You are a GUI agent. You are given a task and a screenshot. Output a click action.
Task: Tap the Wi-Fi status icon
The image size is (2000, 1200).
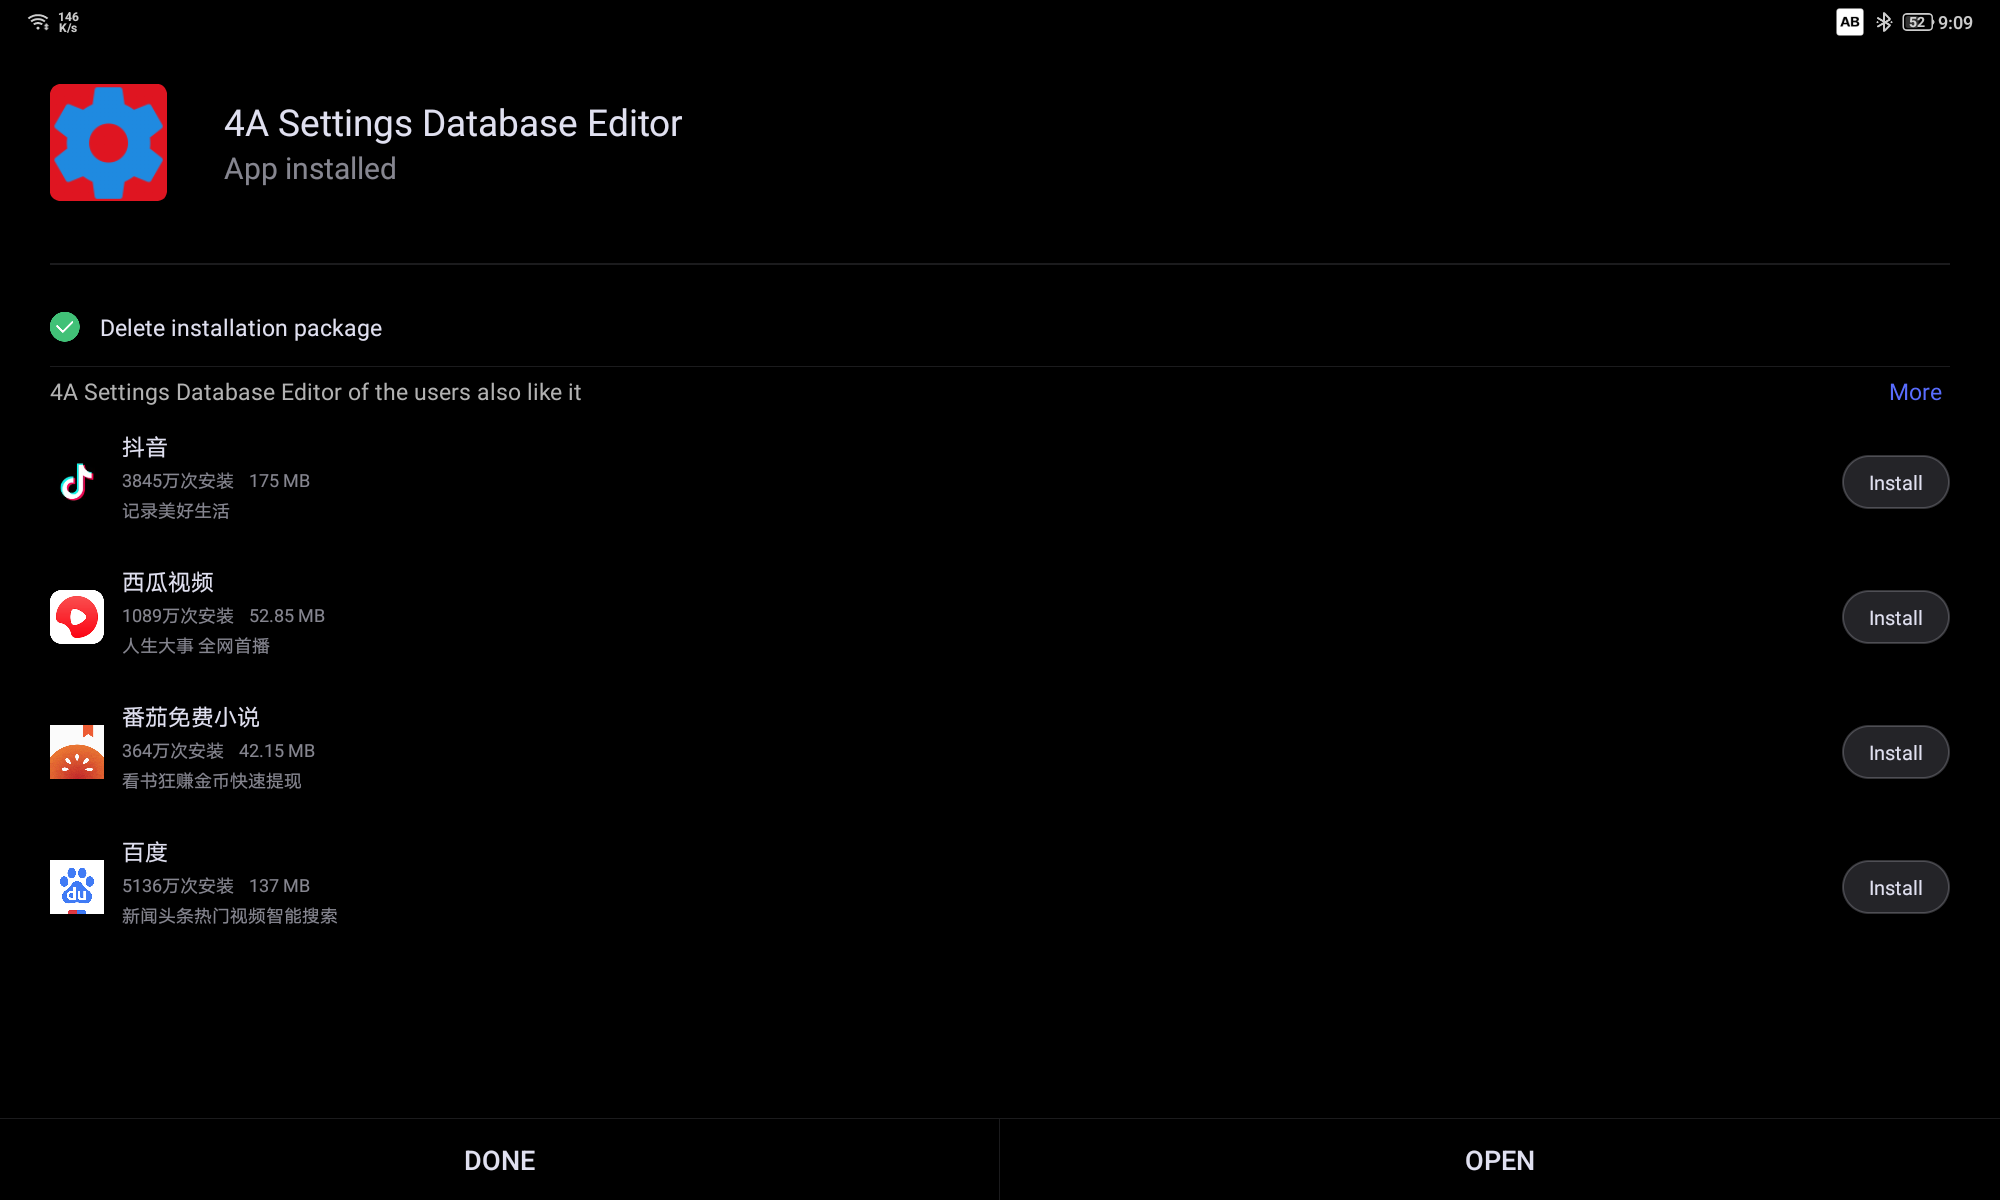tap(38, 22)
